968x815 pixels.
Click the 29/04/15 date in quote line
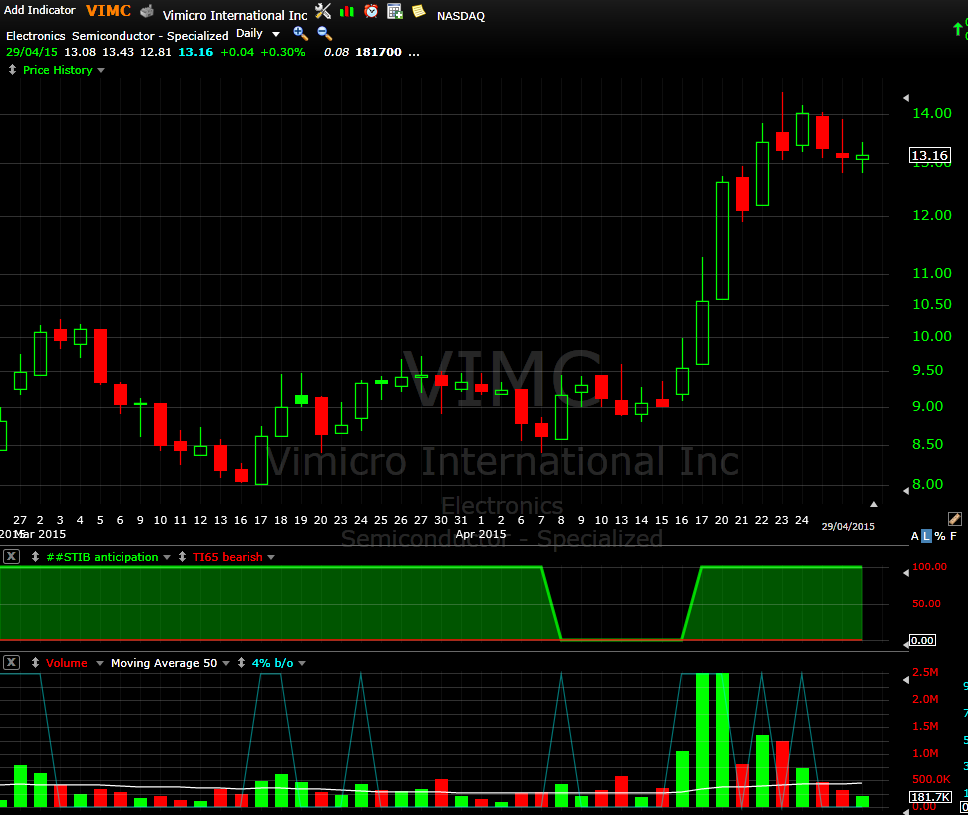31,52
